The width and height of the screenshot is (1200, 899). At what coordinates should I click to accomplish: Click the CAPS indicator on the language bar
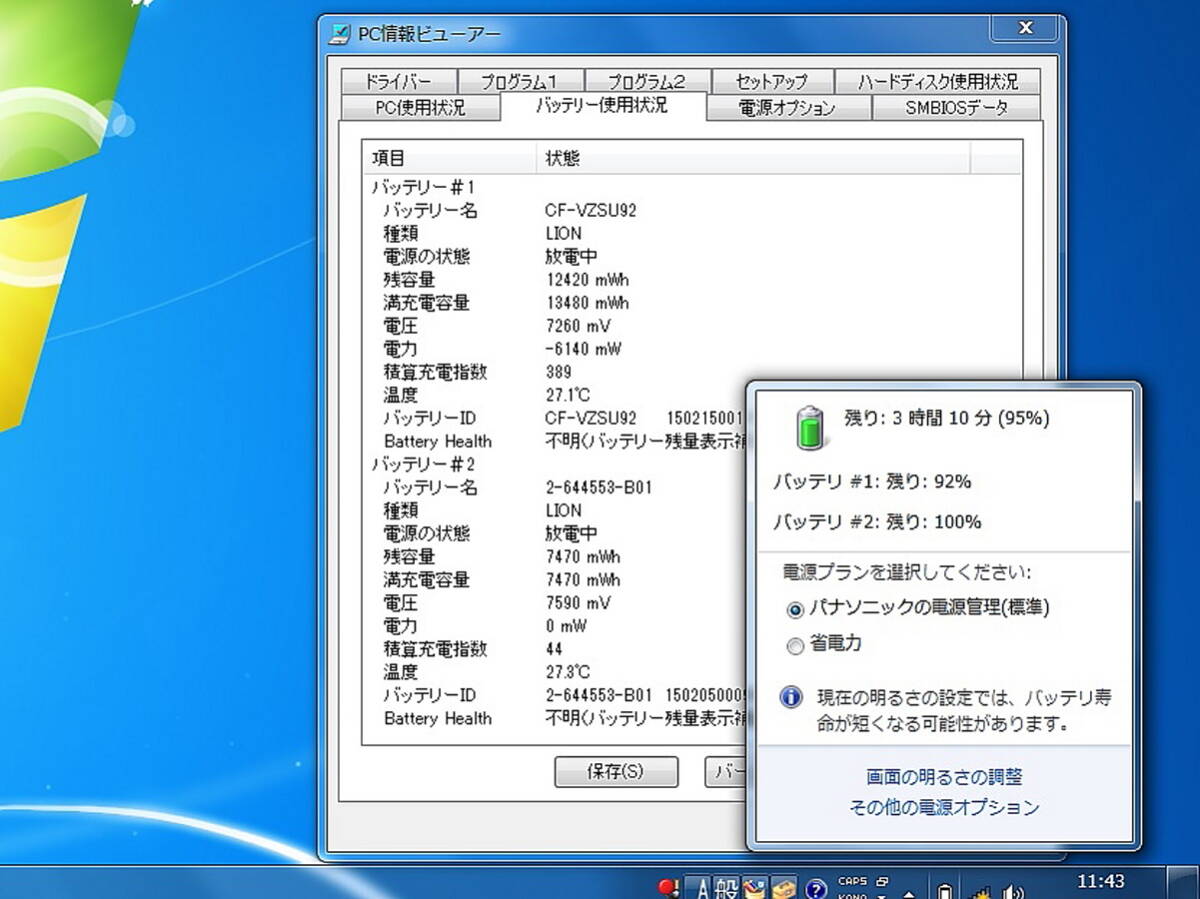[852, 881]
